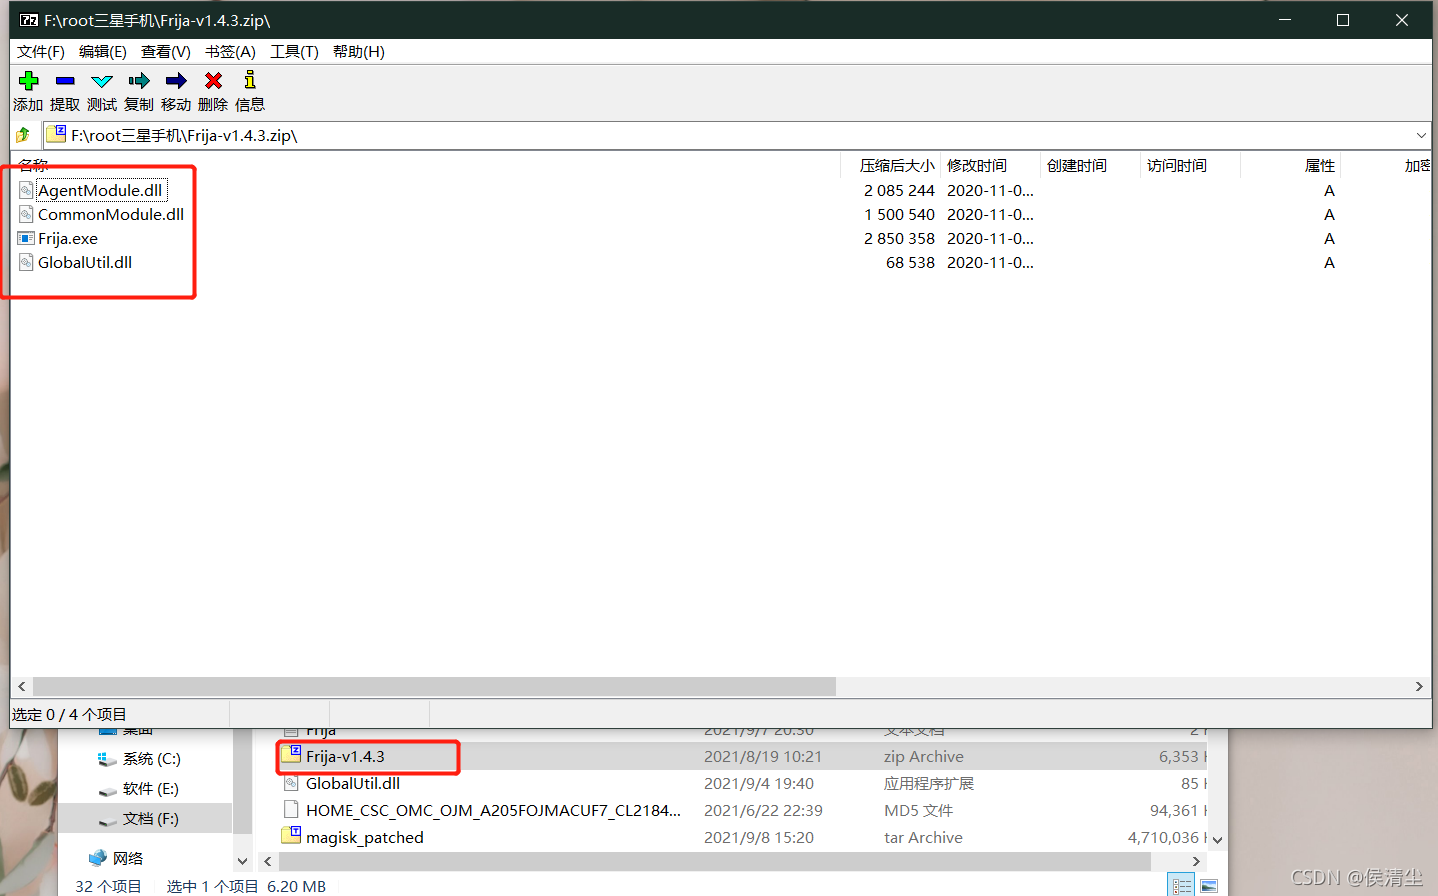This screenshot has height=896, width=1438.
Task: Click the right arrow of the 7-Zip horizontal scrollbar
Action: [1419, 686]
